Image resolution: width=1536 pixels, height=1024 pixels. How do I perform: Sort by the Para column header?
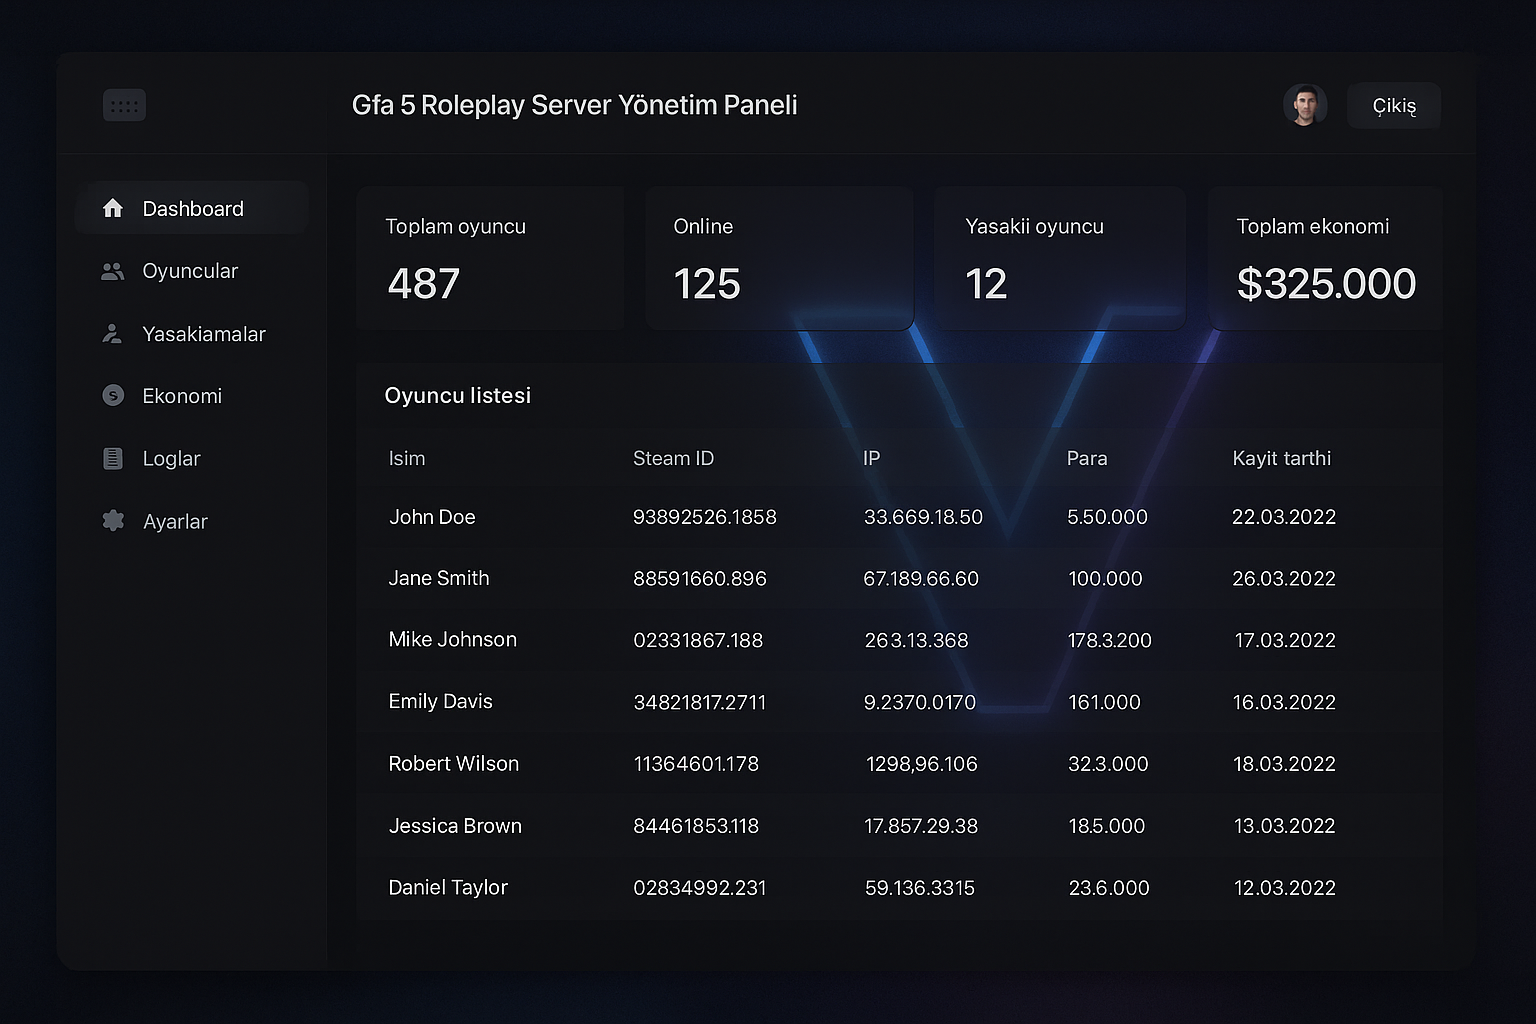1087,458
